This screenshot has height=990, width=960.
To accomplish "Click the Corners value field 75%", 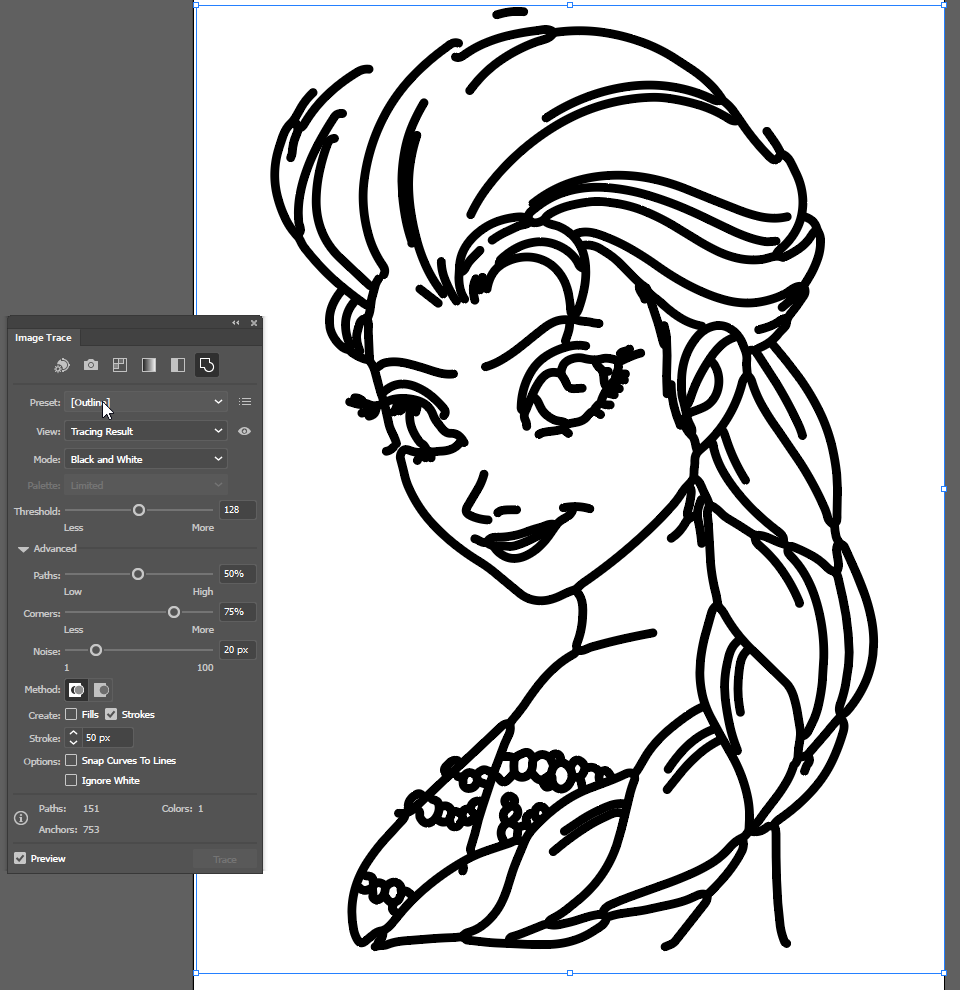I will (x=237, y=611).
